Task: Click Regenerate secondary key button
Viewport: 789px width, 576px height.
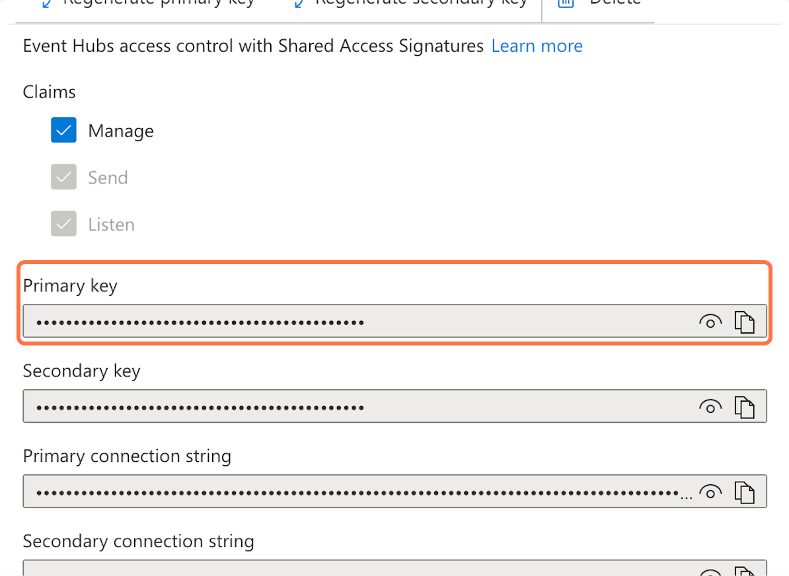Action: point(411,3)
